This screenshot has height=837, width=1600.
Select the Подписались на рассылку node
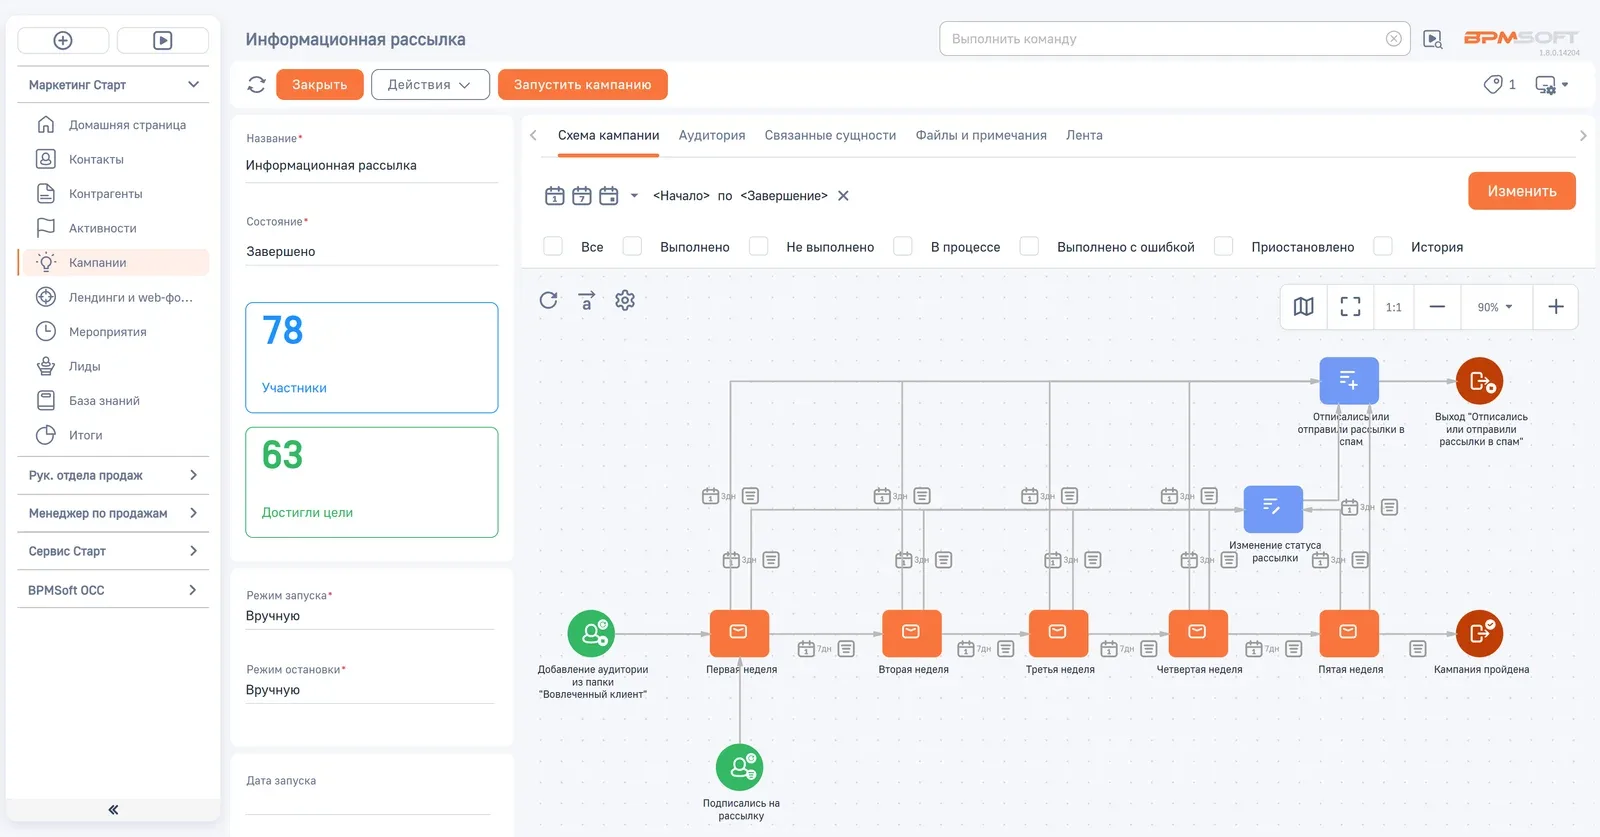[x=740, y=767]
